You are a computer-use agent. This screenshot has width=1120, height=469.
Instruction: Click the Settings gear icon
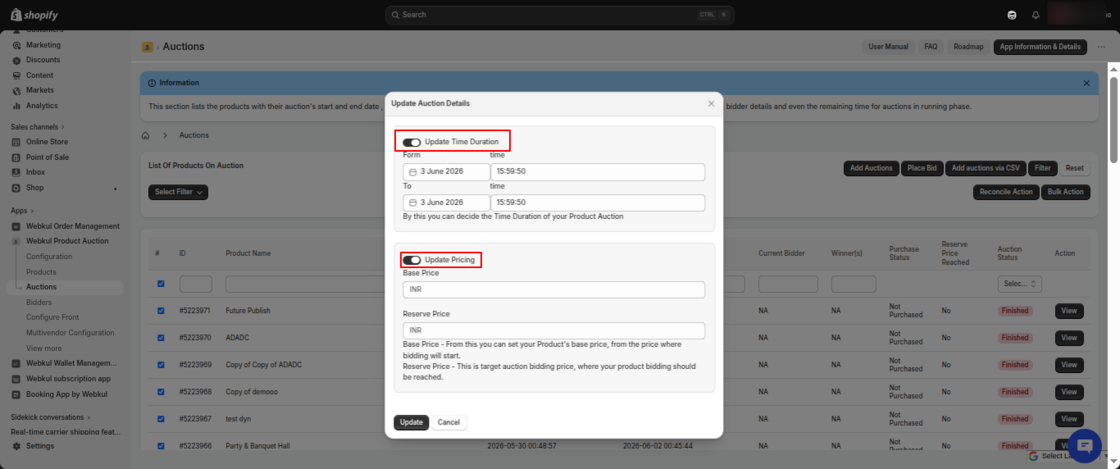click(16, 446)
